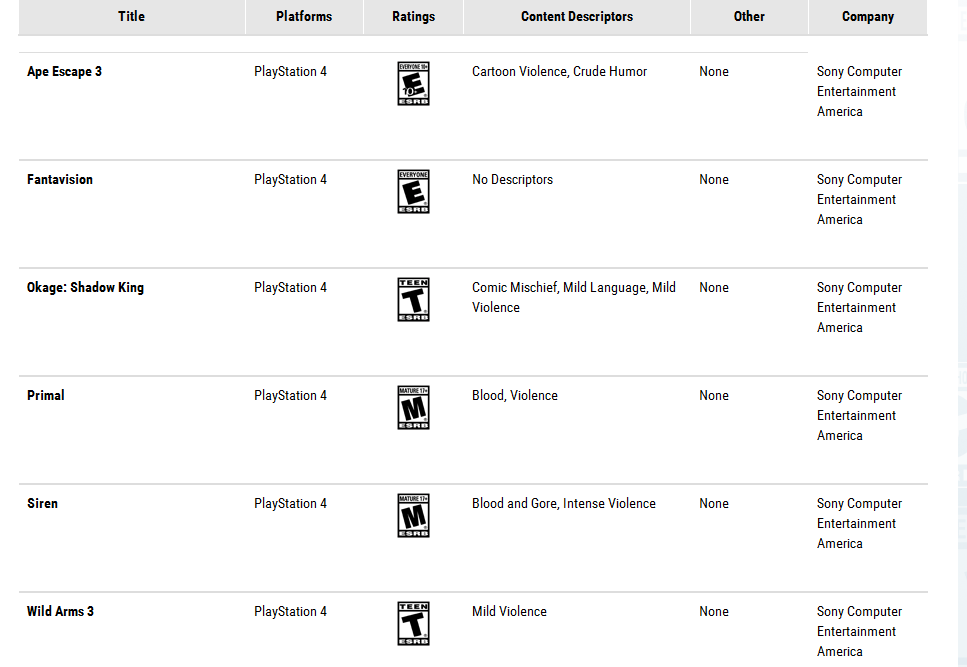Click the Ratings column header

[413, 17]
